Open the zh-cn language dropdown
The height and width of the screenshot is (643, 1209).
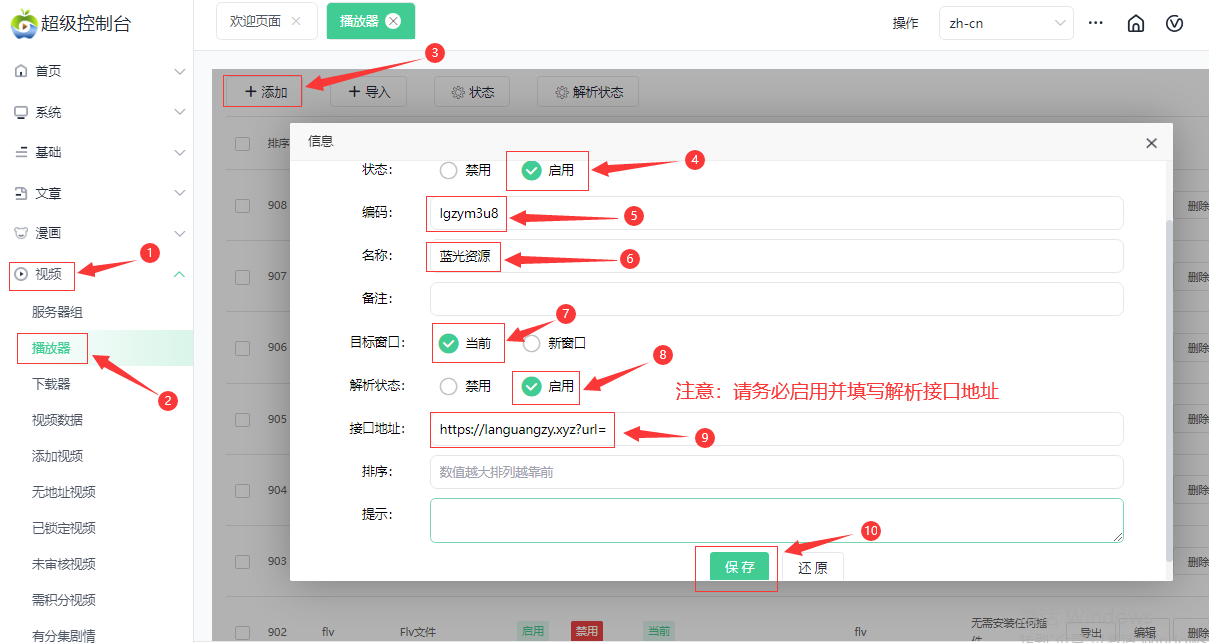click(x=1005, y=23)
